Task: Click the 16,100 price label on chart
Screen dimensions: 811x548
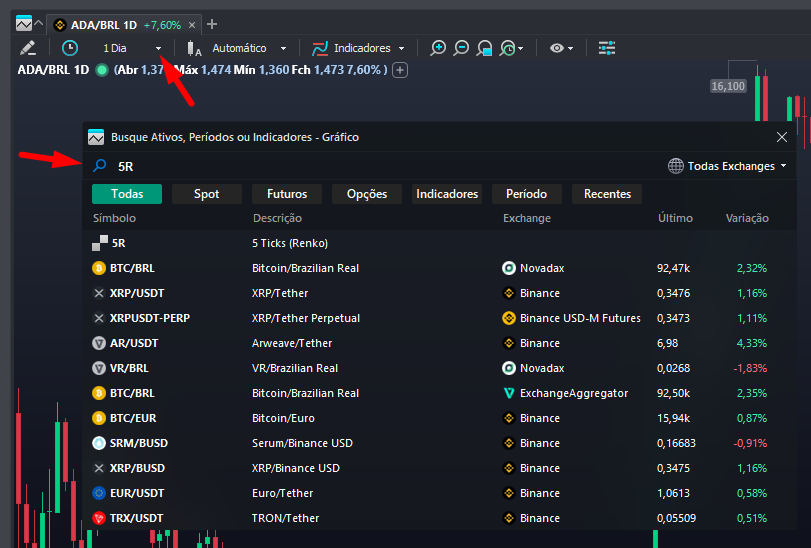Action: click(728, 86)
